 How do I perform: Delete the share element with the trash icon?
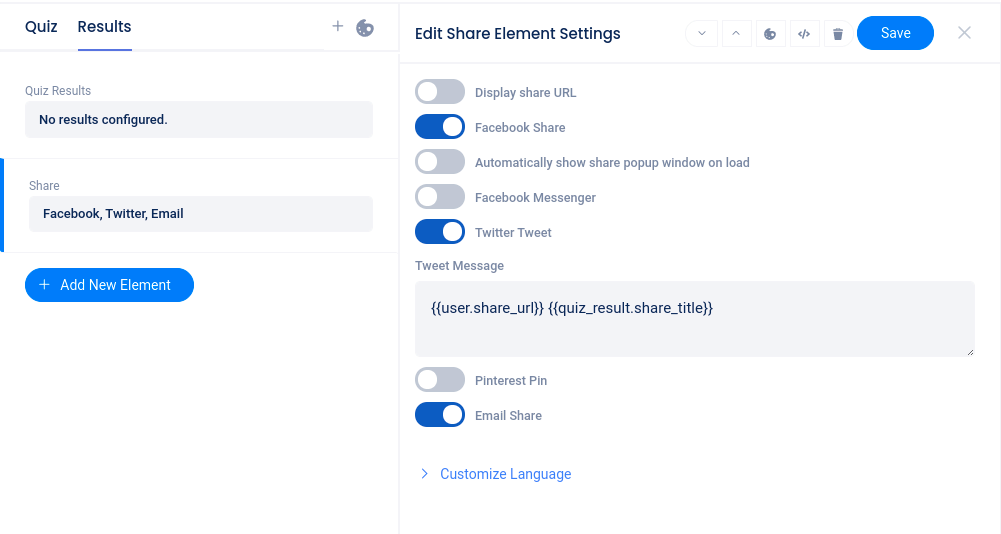tap(838, 33)
